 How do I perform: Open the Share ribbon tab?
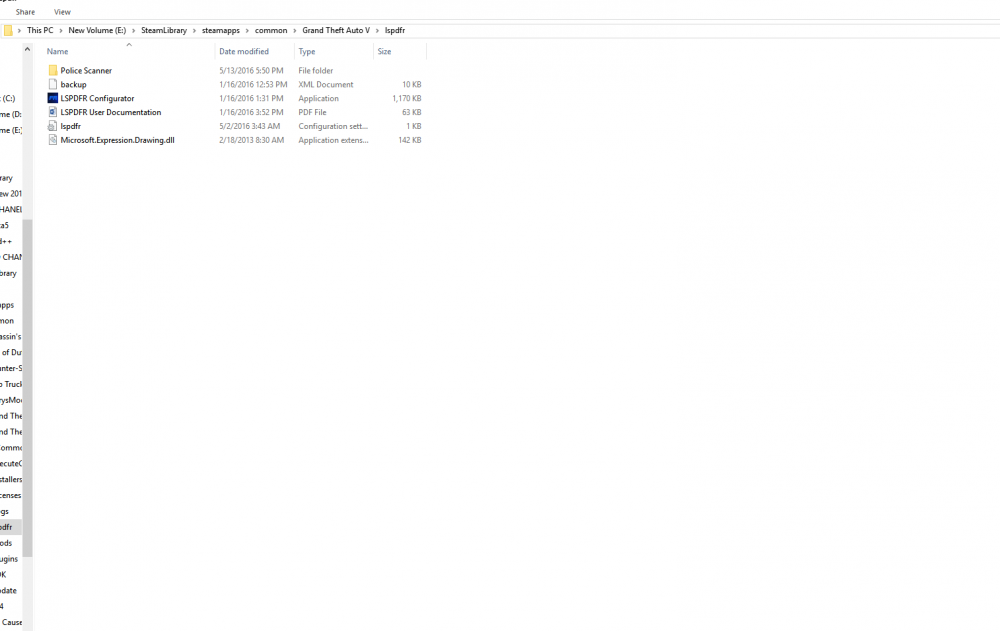26,12
